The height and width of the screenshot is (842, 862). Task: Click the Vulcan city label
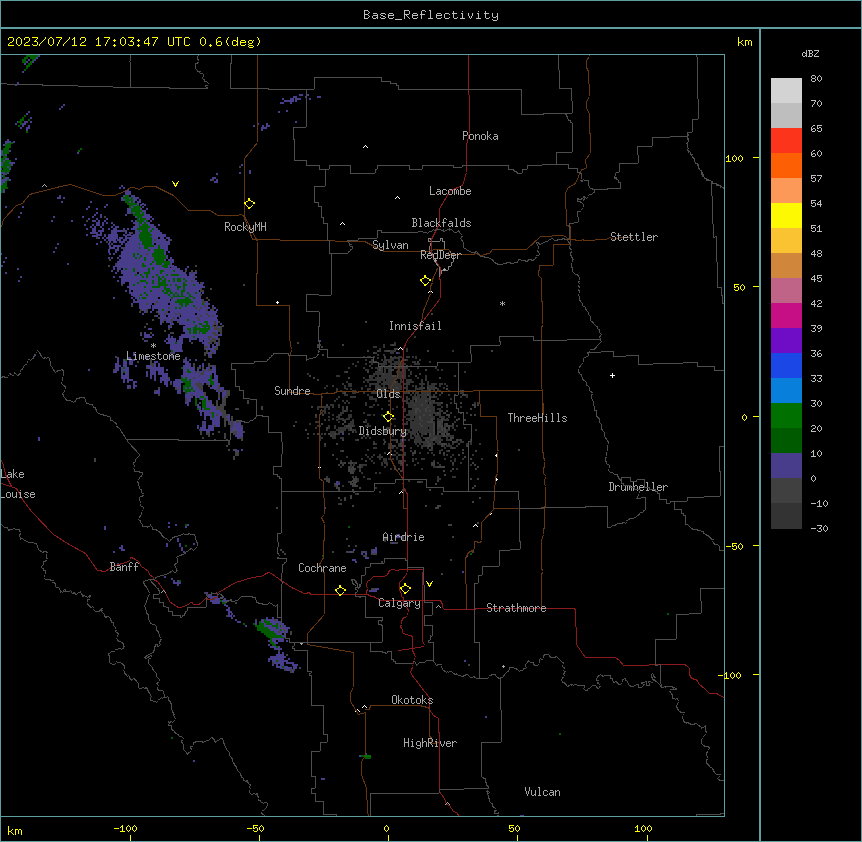tap(543, 792)
